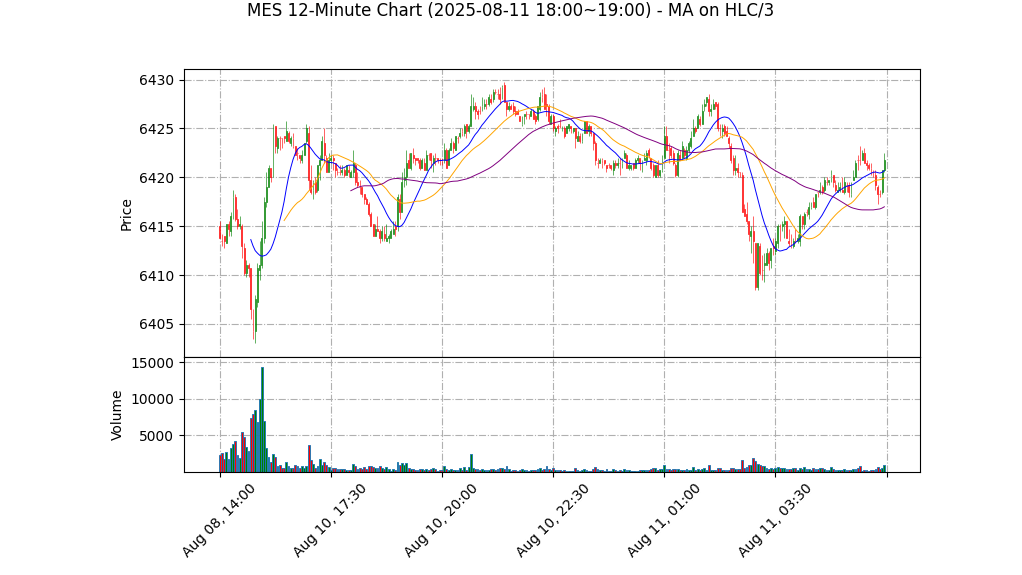Click the 'Aug 08, 14:00' time label
The width and height of the screenshot is (1022, 575).
point(218,520)
